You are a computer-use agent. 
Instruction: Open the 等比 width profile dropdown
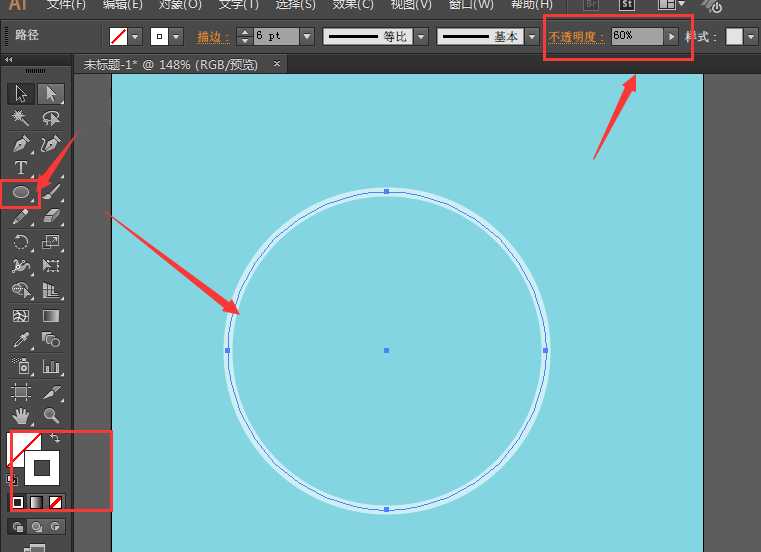(421, 36)
